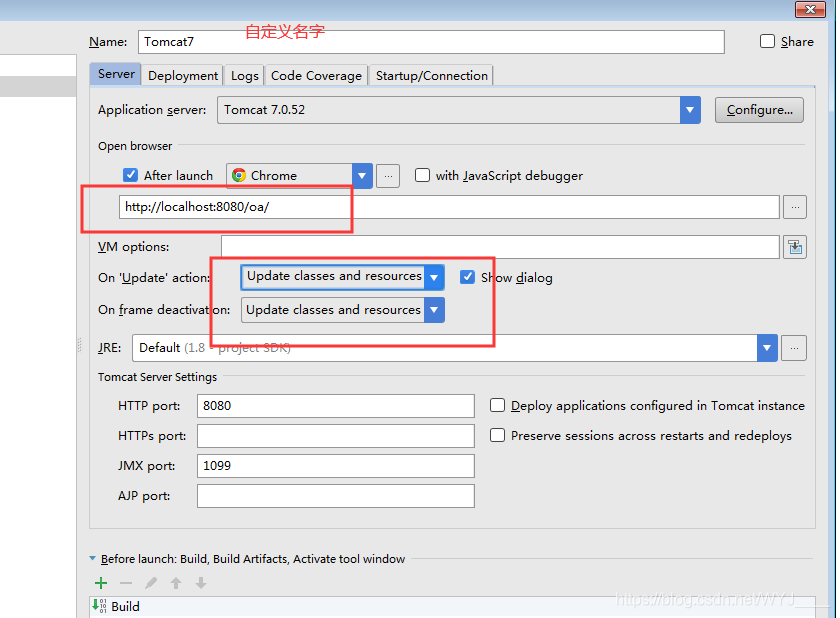The width and height of the screenshot is (840, 618).
Task: Click the localhost:8080/oa/ URL field
Action: pos(449,207)
